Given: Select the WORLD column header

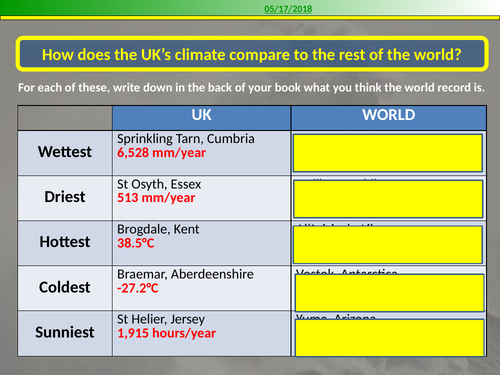Looking at the screenshot, I should (x=389, y=118).
